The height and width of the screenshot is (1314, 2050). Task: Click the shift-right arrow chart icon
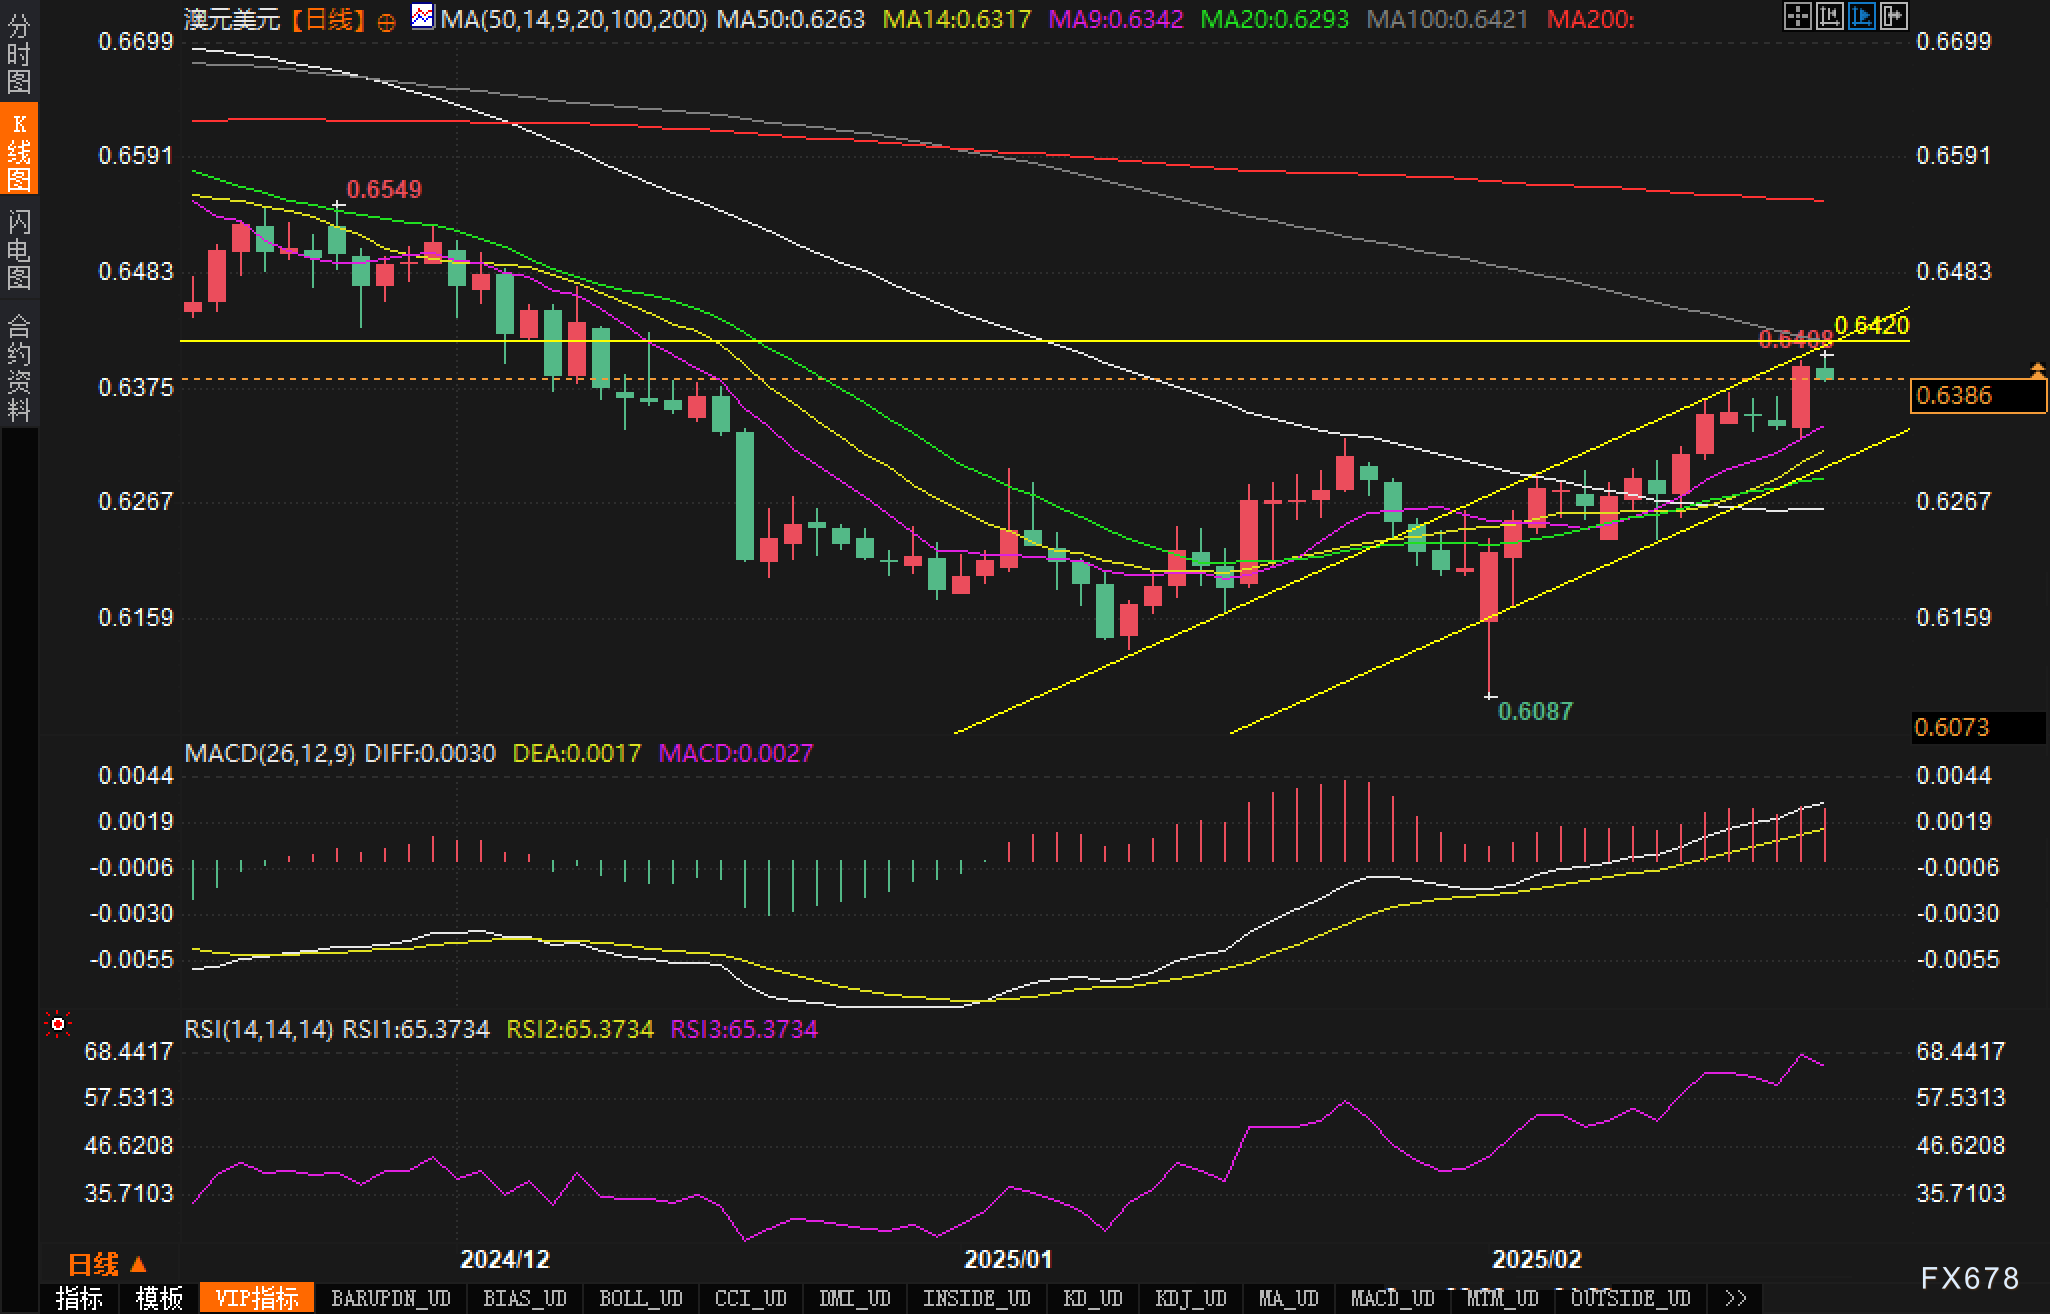click(x=1893, y=16)
